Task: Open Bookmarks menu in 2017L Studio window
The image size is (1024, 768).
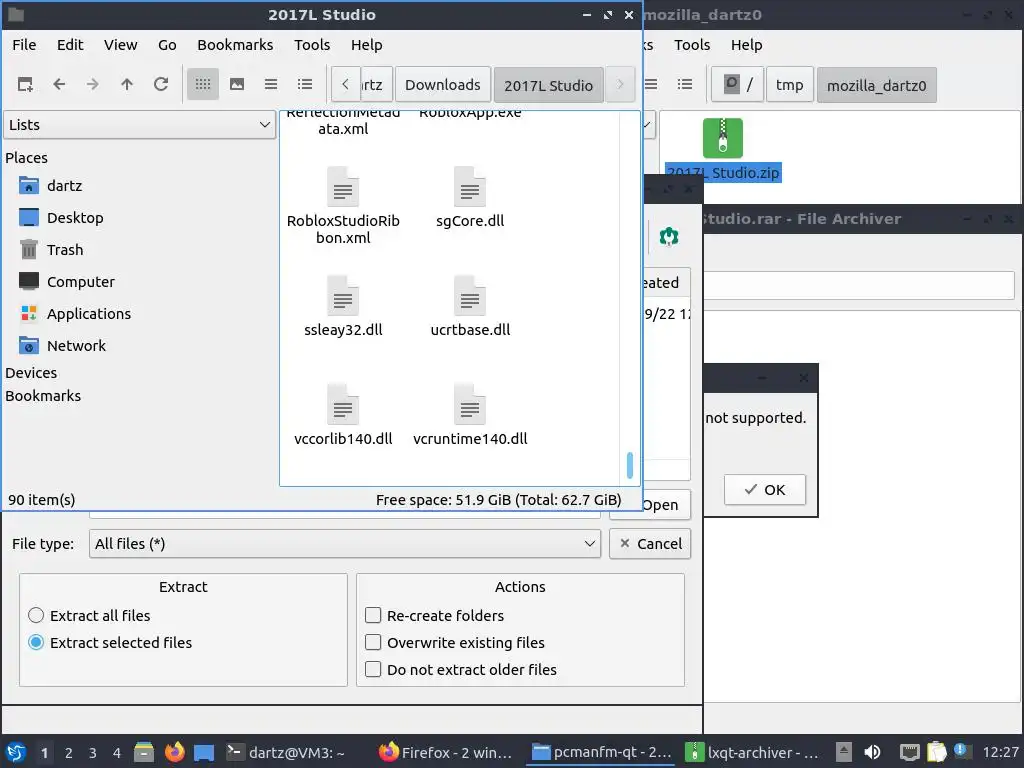Action: (x=235, y=45)
